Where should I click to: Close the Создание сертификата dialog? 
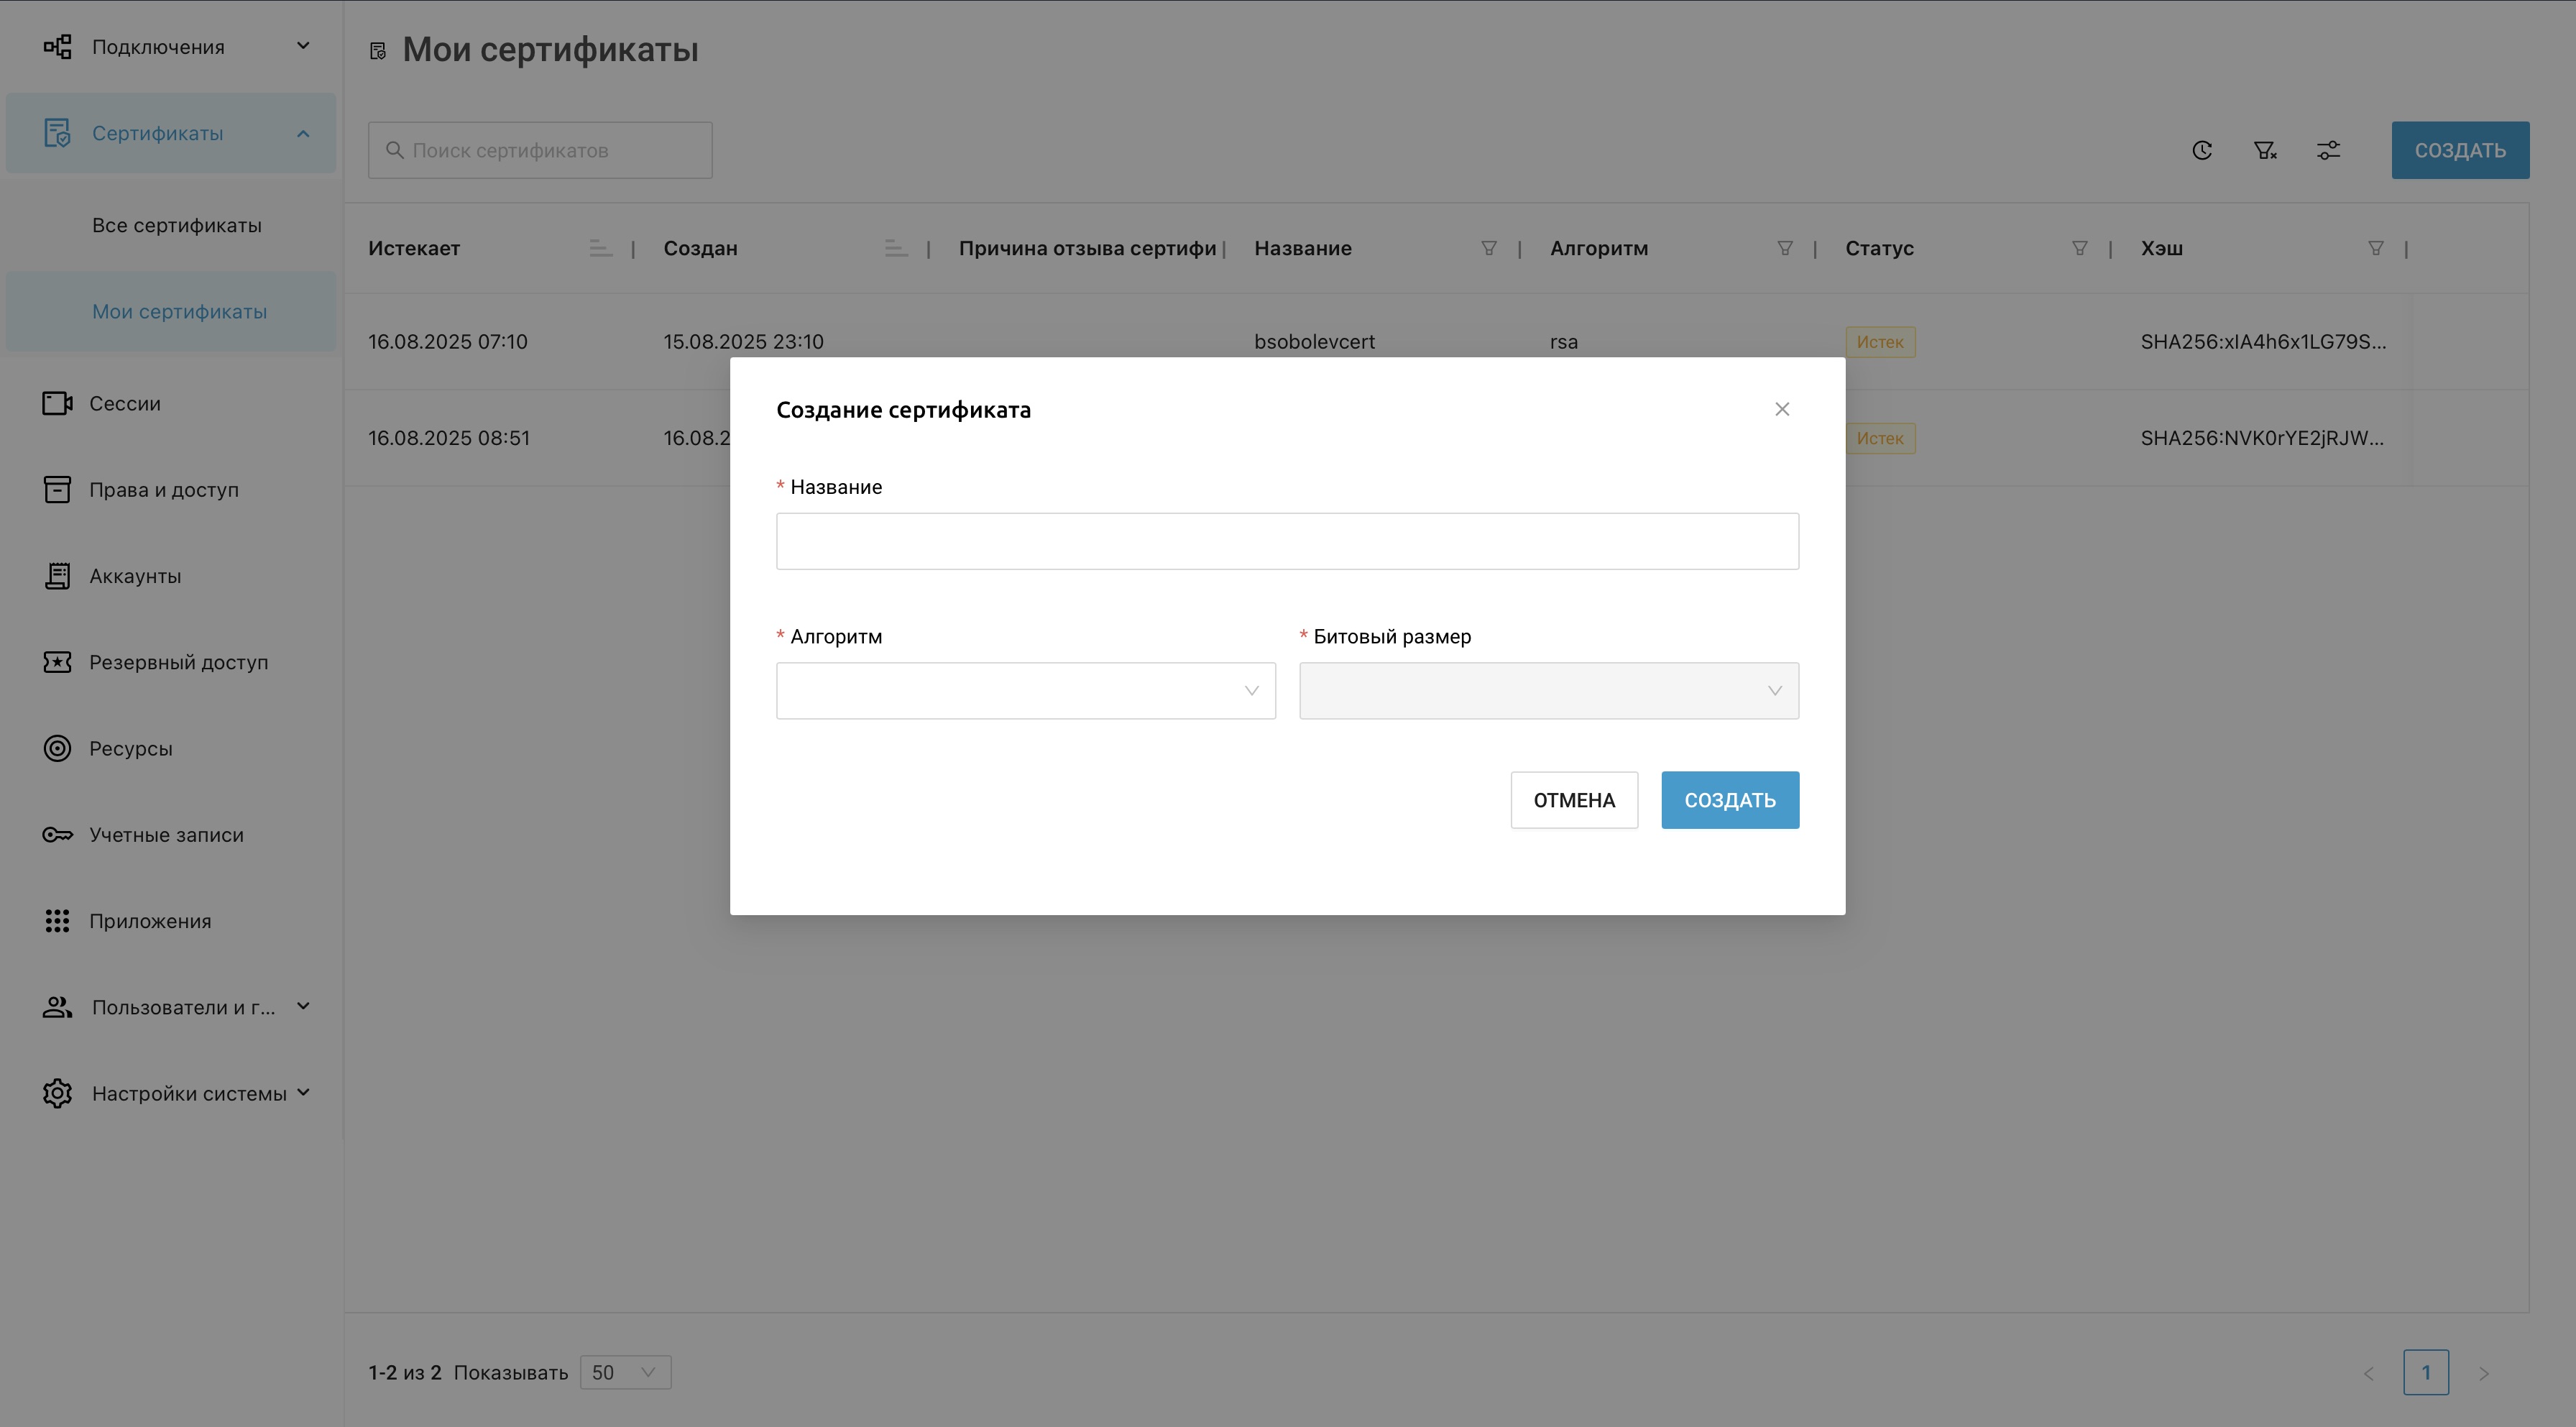1781,409
